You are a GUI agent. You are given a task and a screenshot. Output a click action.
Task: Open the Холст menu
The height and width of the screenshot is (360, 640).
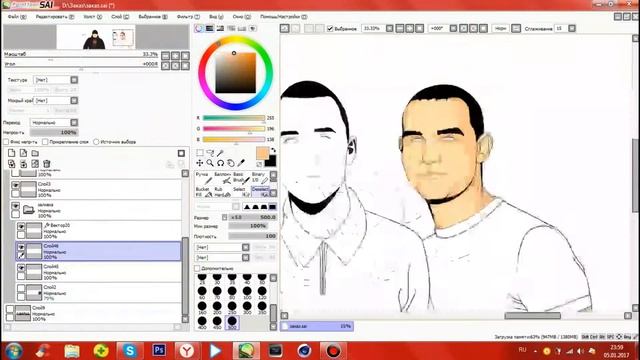point(93,17)
